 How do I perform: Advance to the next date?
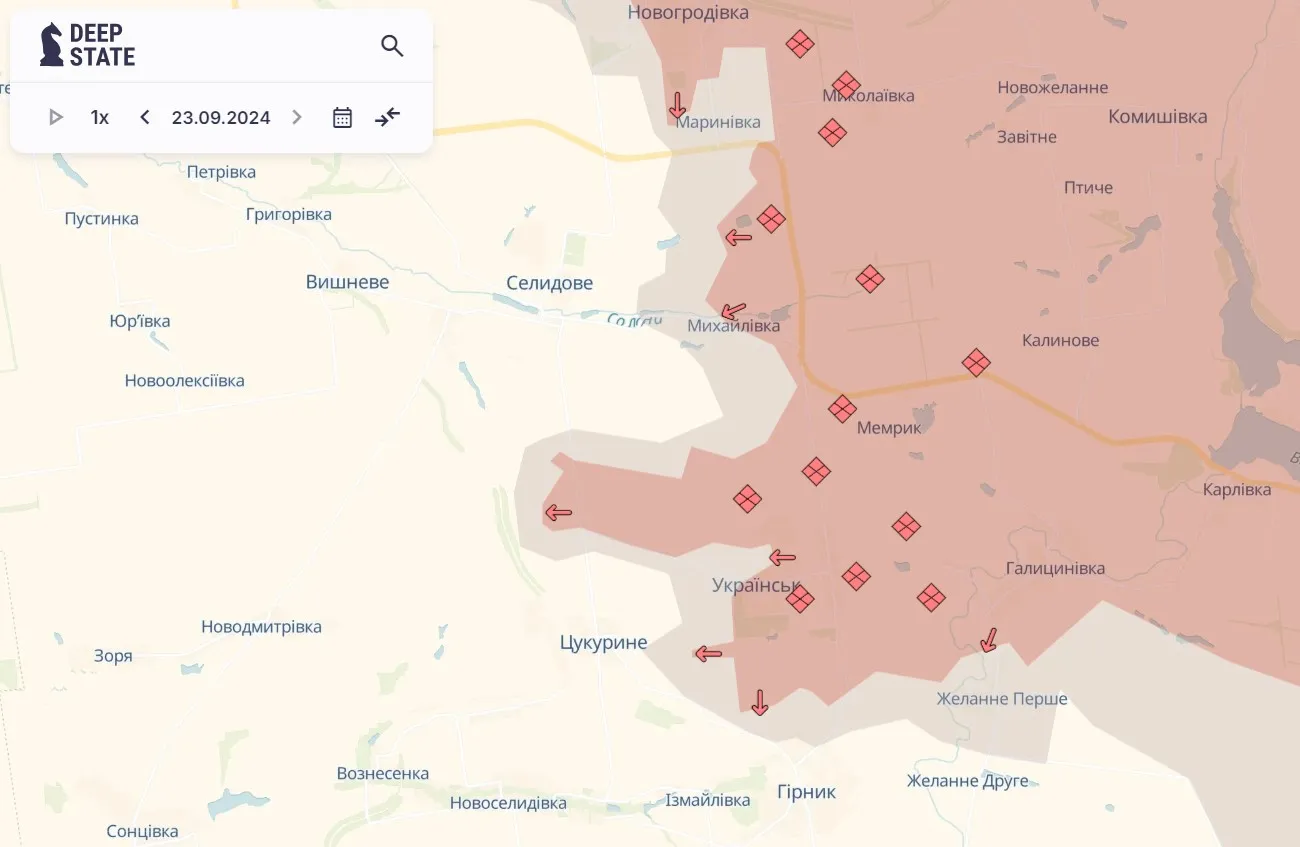(x=296, y=117)
